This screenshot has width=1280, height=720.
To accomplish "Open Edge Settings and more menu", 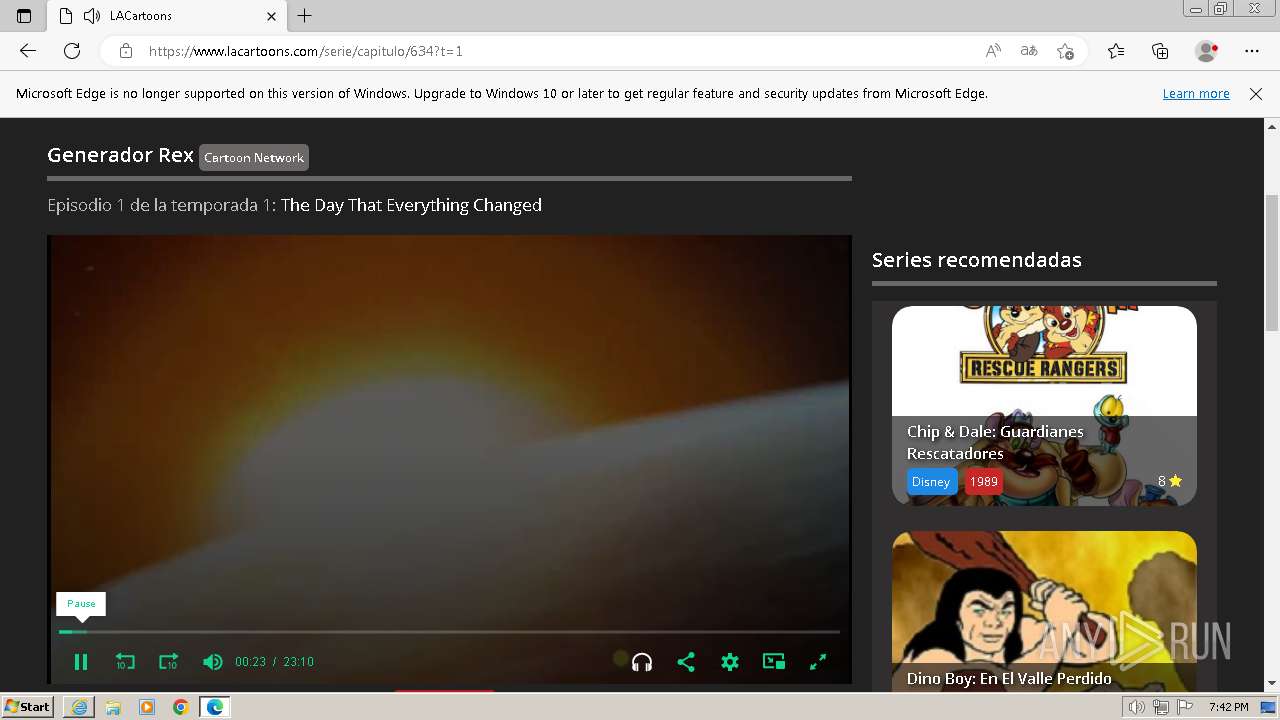I will (1252, 51).
